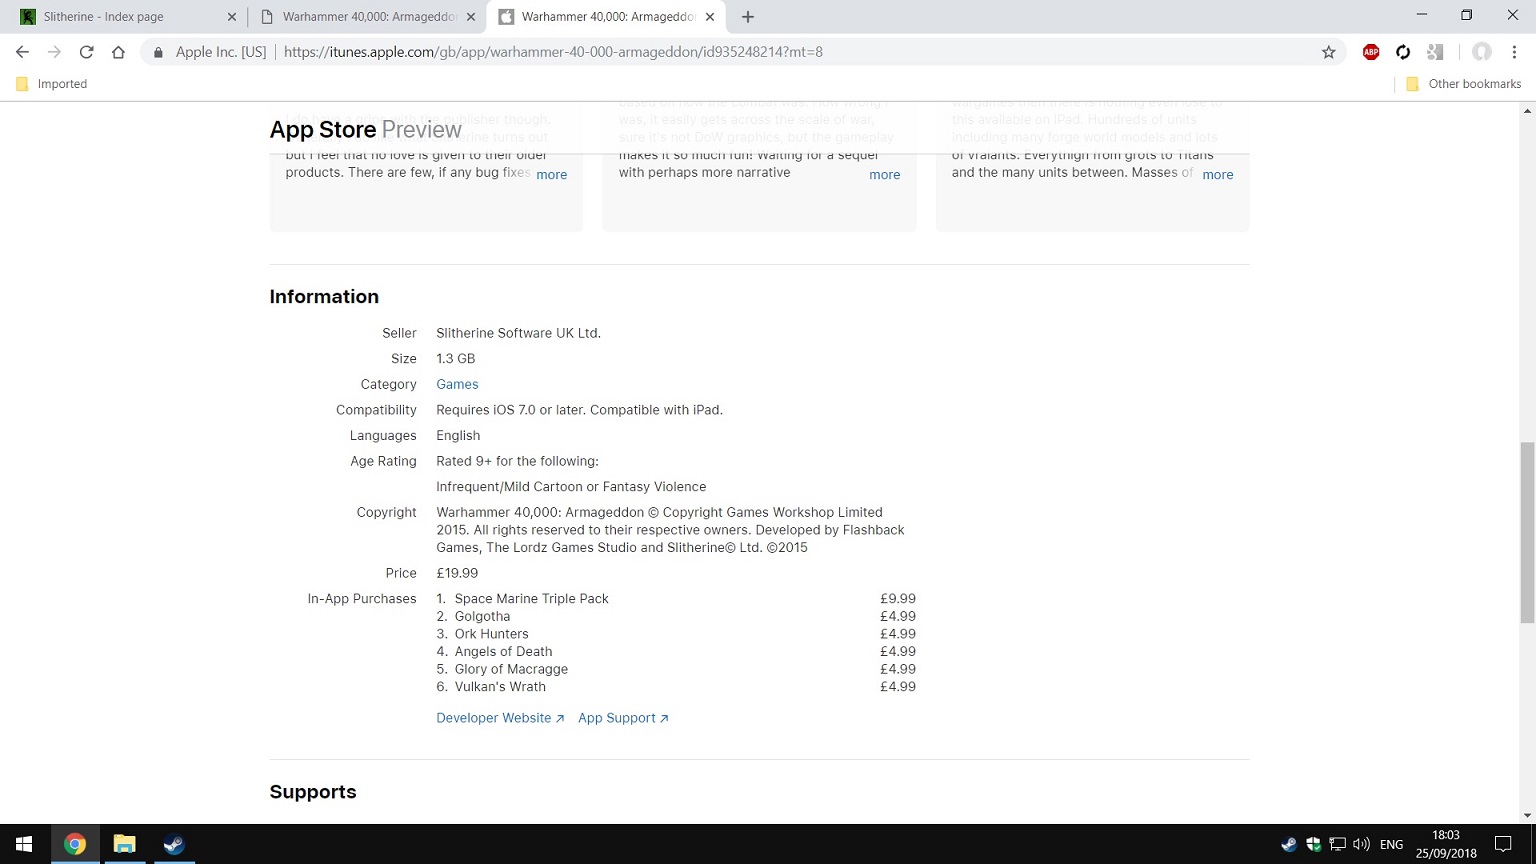Click the seller name Slitherine Software UK Ltd.
This screenshot has width=1536, height=864.
(518, 333)
